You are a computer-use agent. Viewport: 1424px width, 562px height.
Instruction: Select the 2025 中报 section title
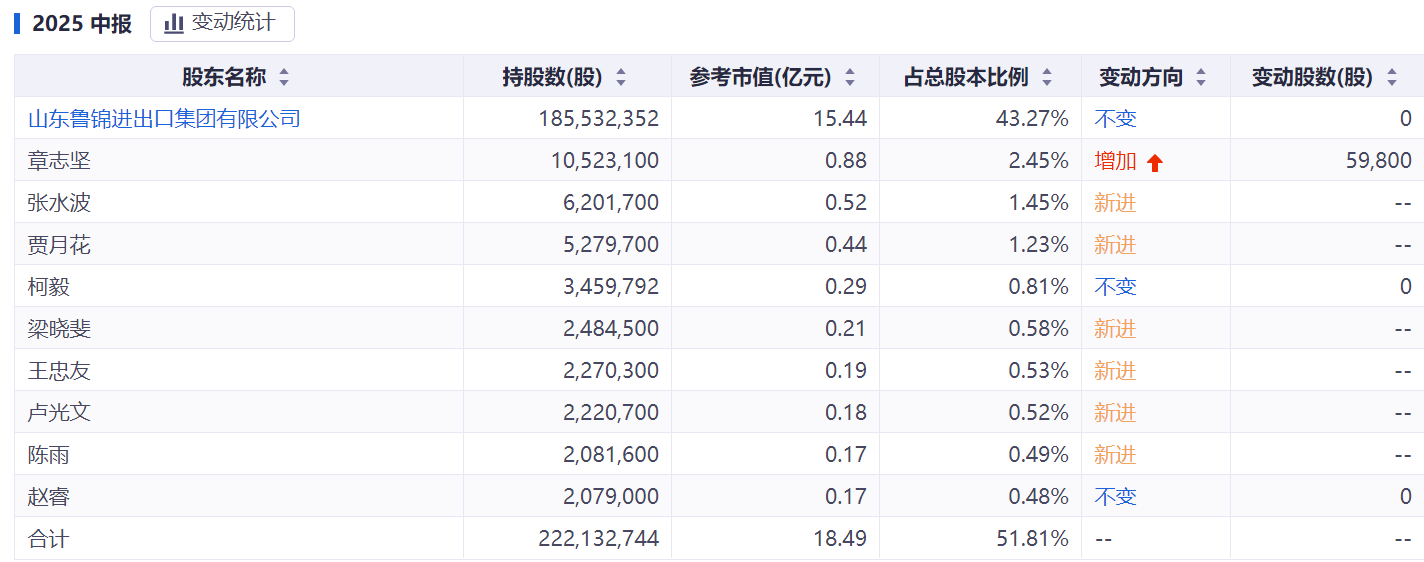82,24
